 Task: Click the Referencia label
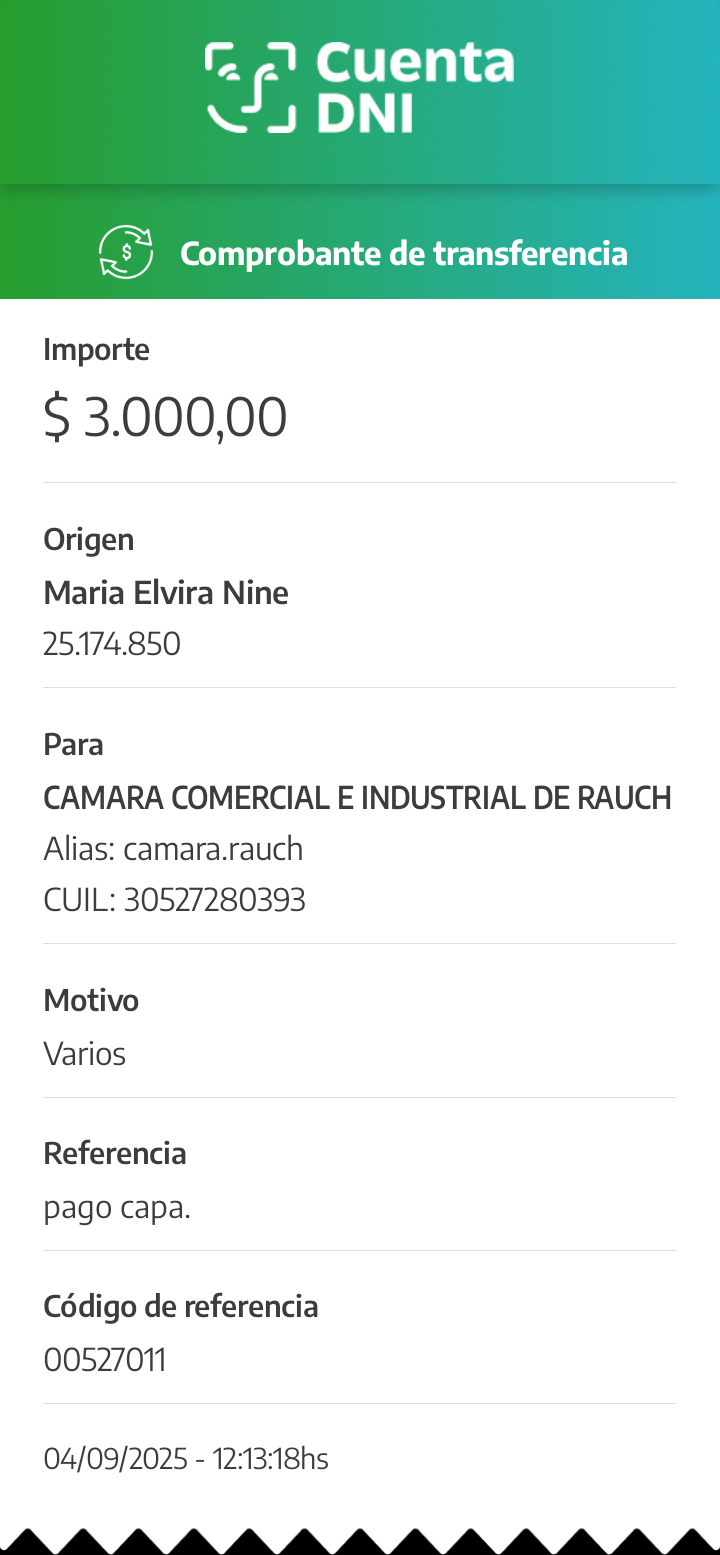(x=115, y=1153)
